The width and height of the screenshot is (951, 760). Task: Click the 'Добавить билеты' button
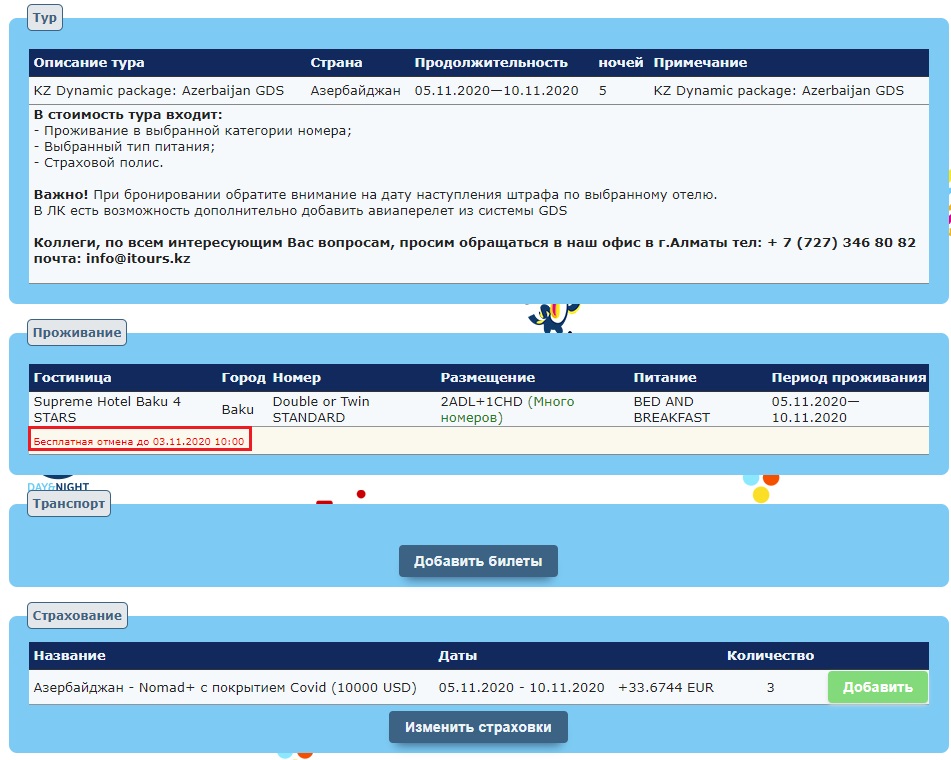478,561
